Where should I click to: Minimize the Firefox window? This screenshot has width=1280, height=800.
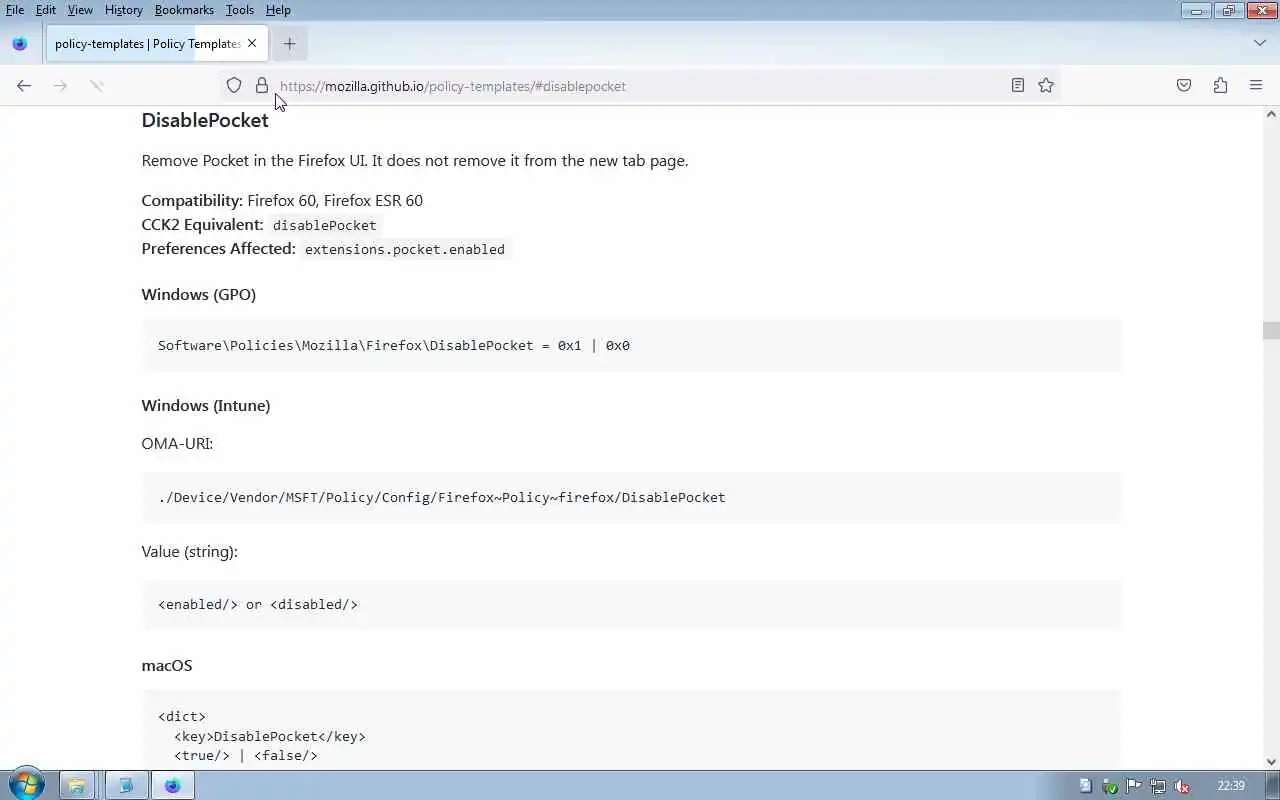pyautogui.click(x=1196, y=11)
